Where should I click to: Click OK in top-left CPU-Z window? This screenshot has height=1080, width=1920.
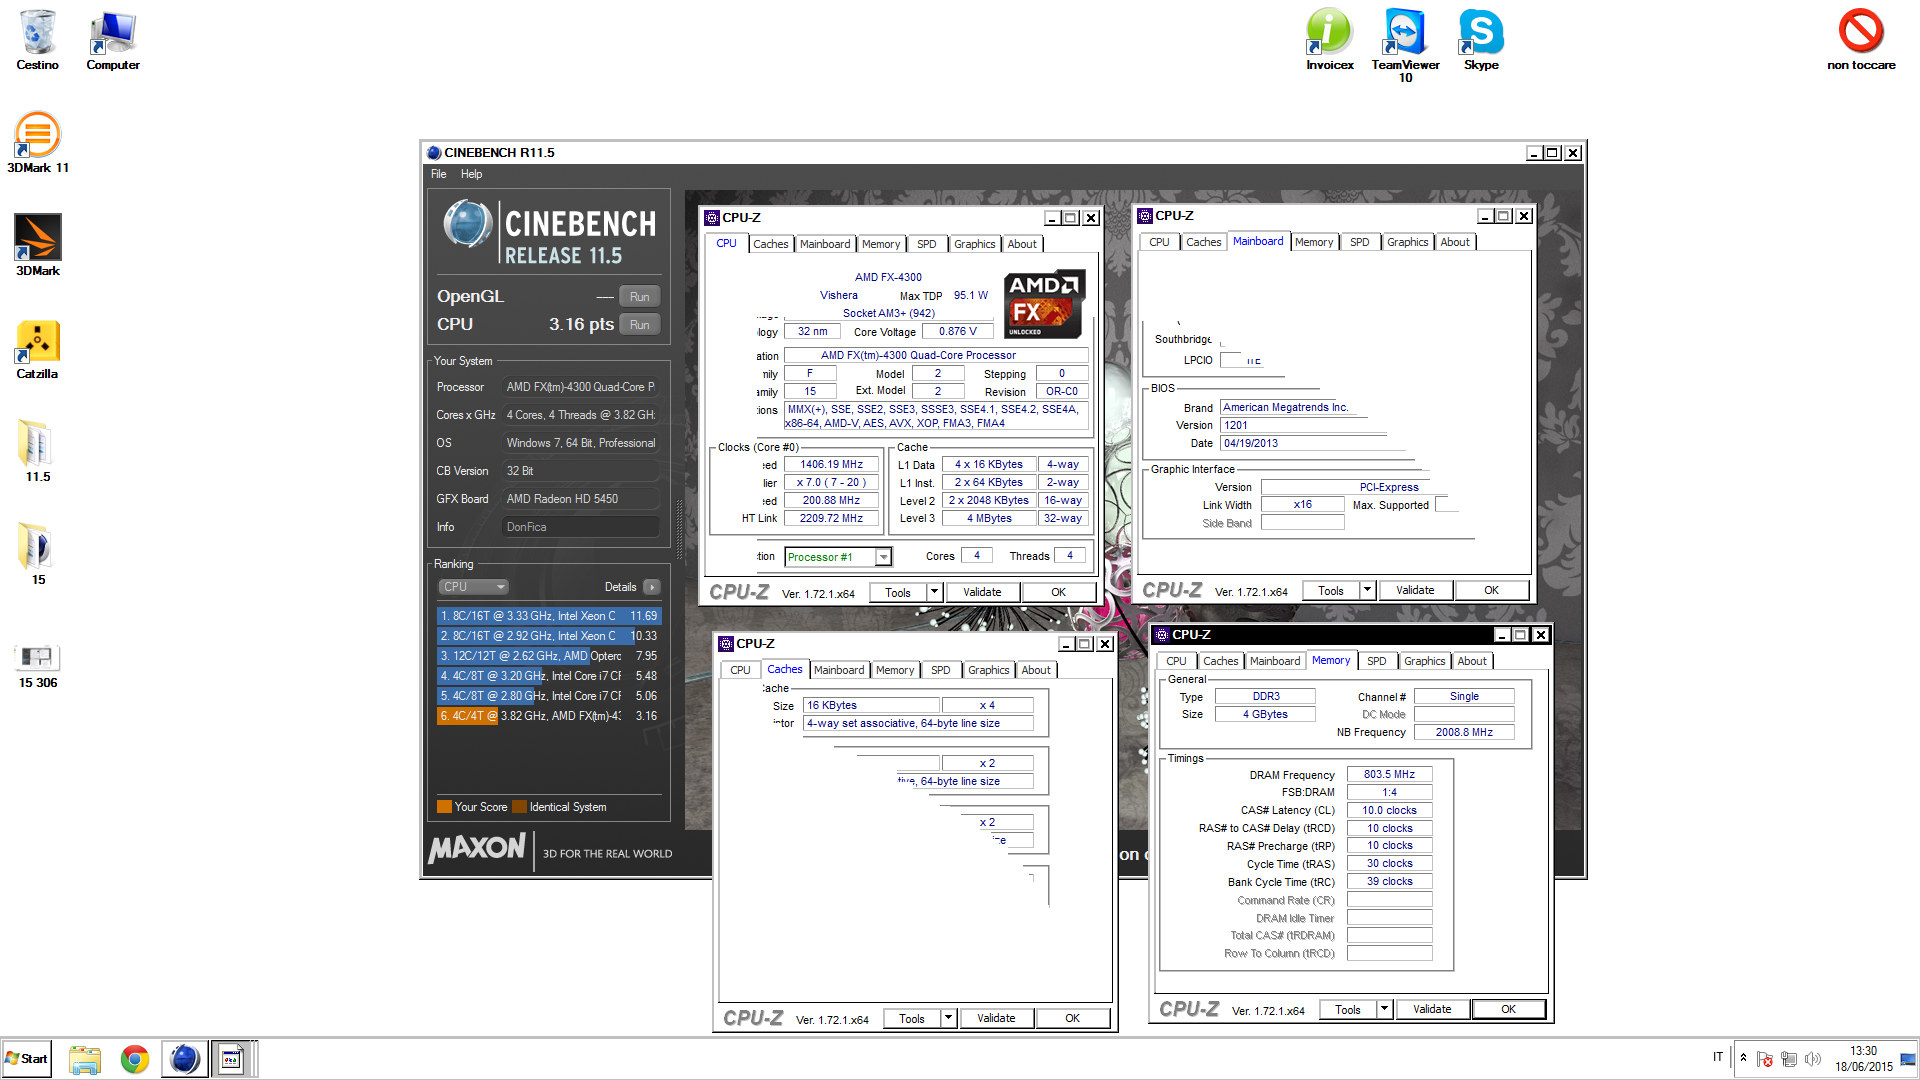tap(1058, 592)
